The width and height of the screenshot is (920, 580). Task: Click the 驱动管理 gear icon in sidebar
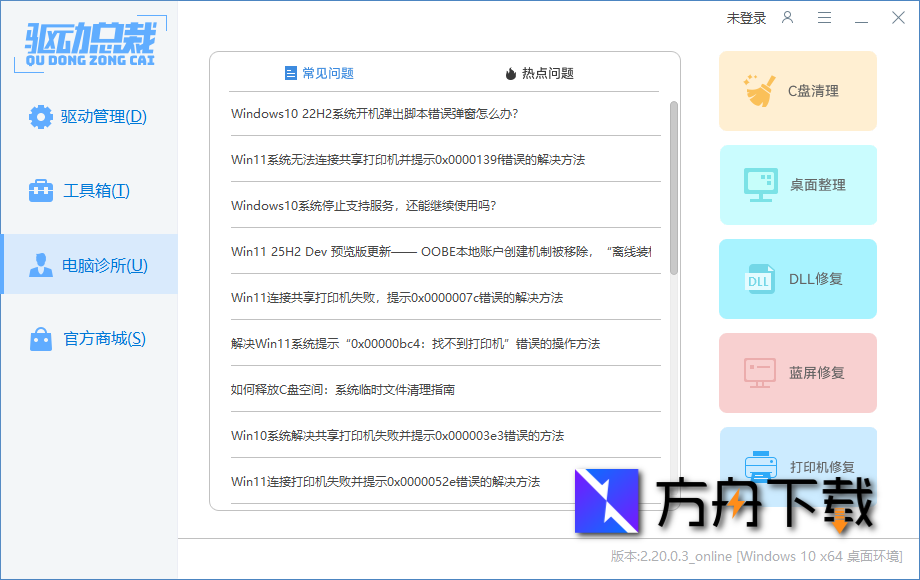[x=40, y=116]
